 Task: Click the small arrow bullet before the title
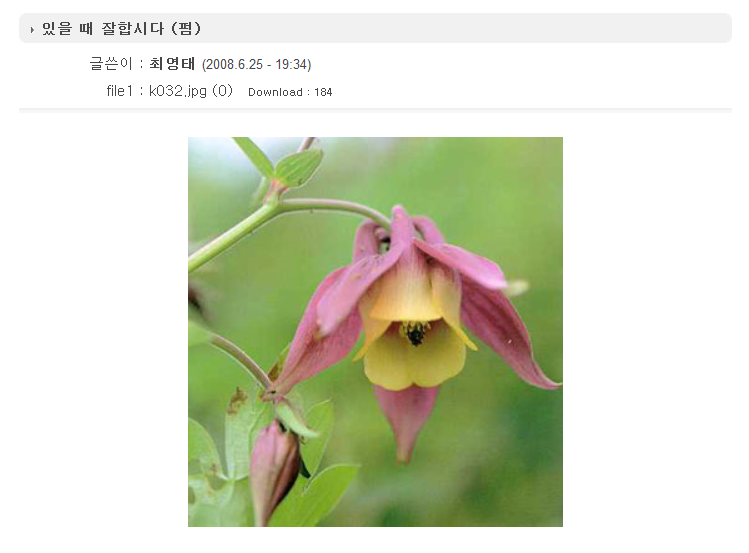[x=32, y=30]
